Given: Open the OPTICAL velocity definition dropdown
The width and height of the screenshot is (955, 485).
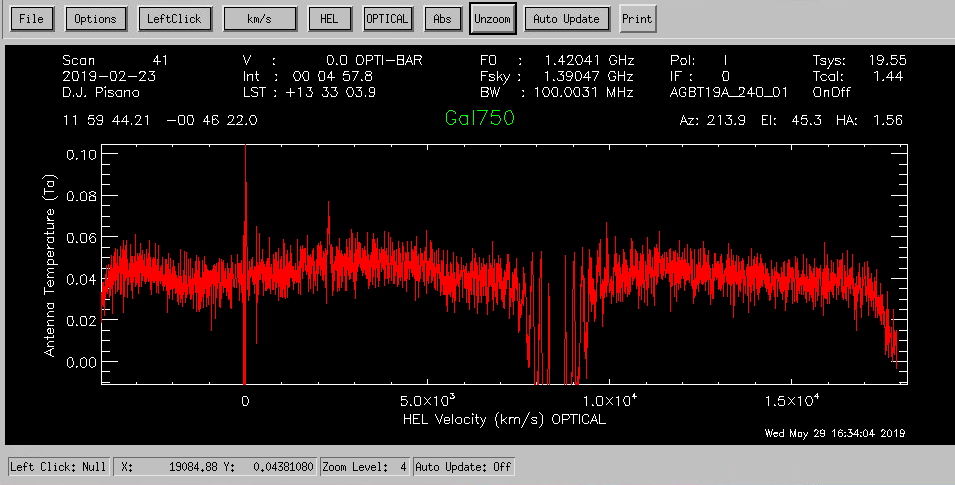Looking at the screenshot, I should pos(388,19).
